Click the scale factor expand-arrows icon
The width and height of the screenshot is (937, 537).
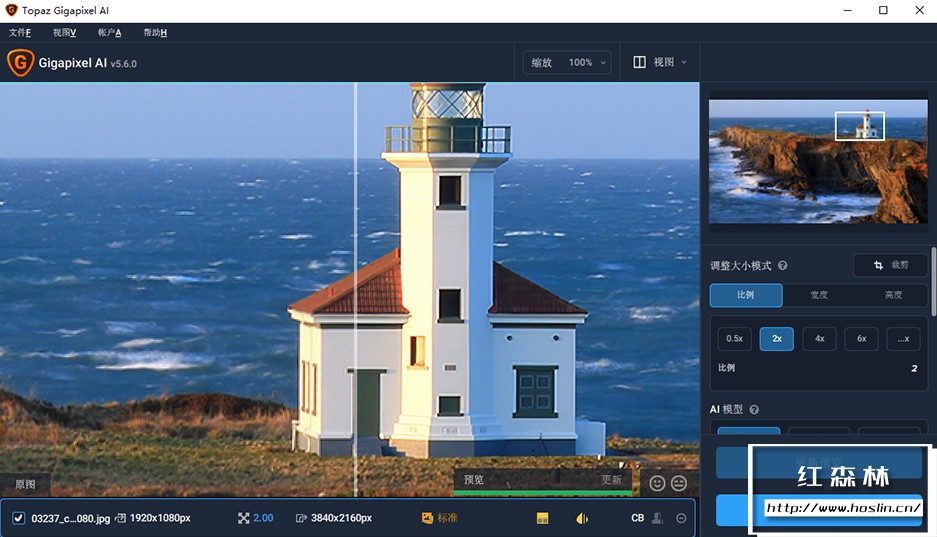click(x=243, y=518)
